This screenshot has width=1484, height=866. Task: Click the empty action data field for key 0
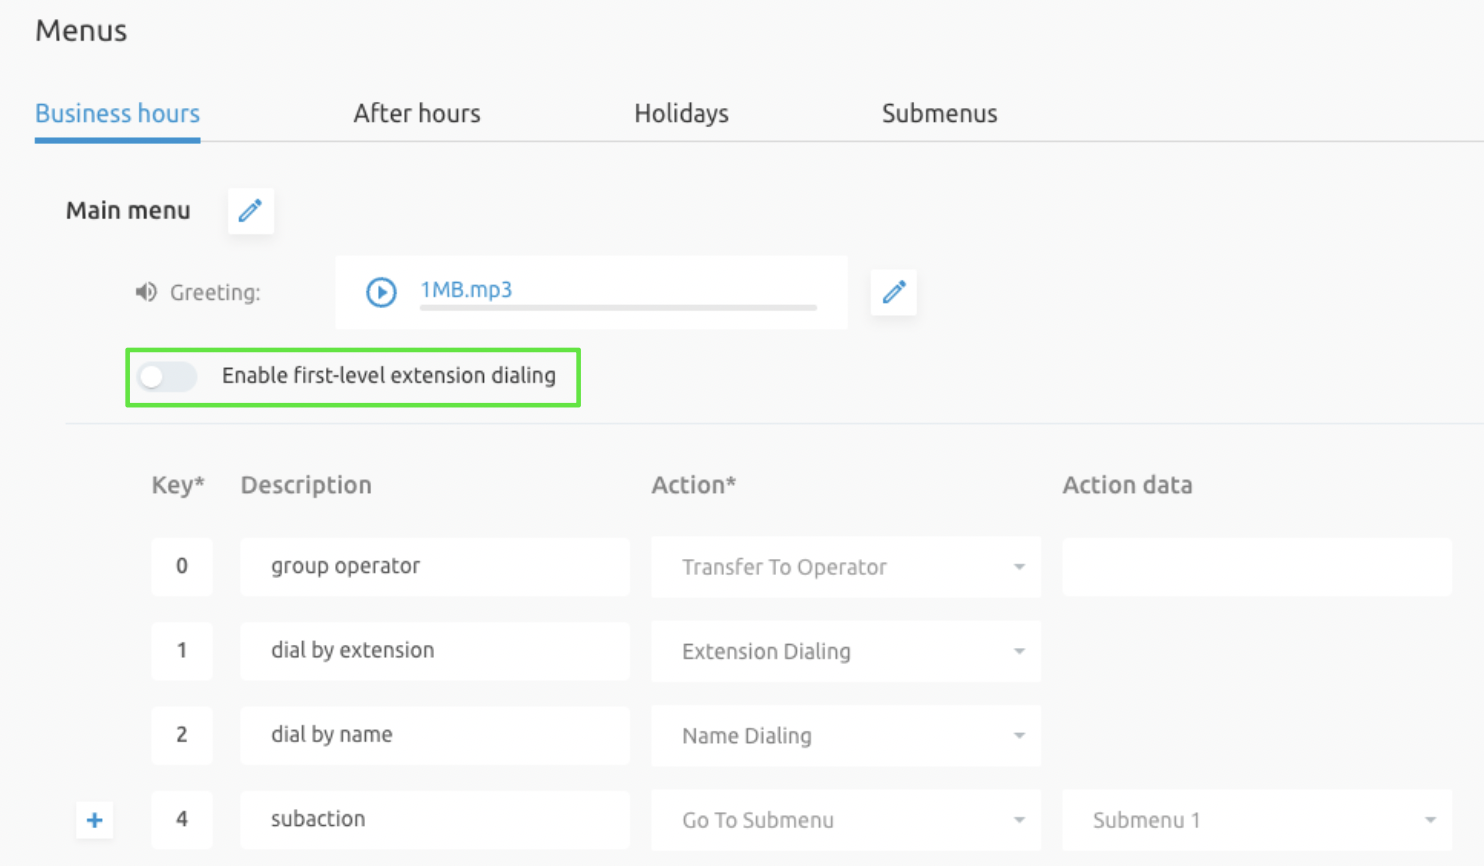[x=1256, y=567]
